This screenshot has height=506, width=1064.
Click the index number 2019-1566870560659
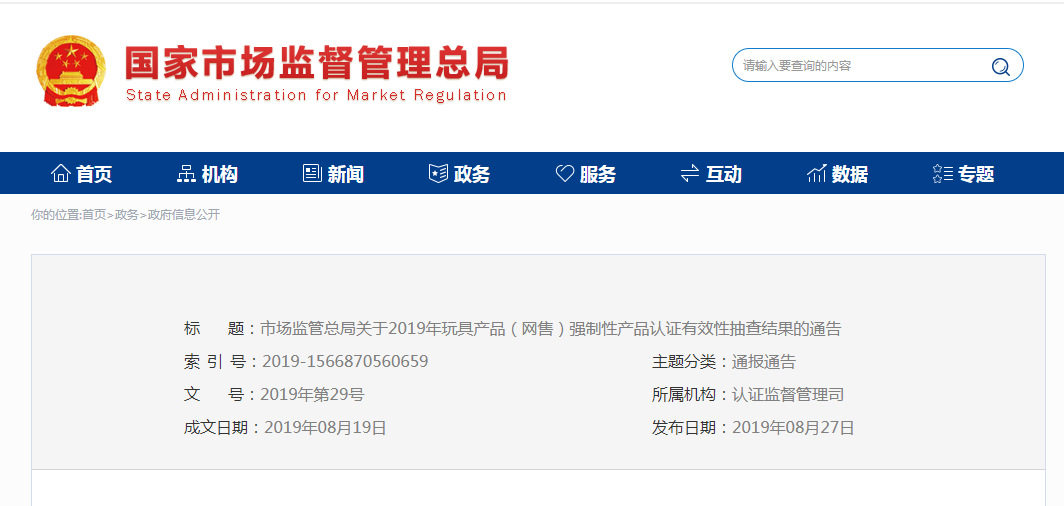[345, 362]
